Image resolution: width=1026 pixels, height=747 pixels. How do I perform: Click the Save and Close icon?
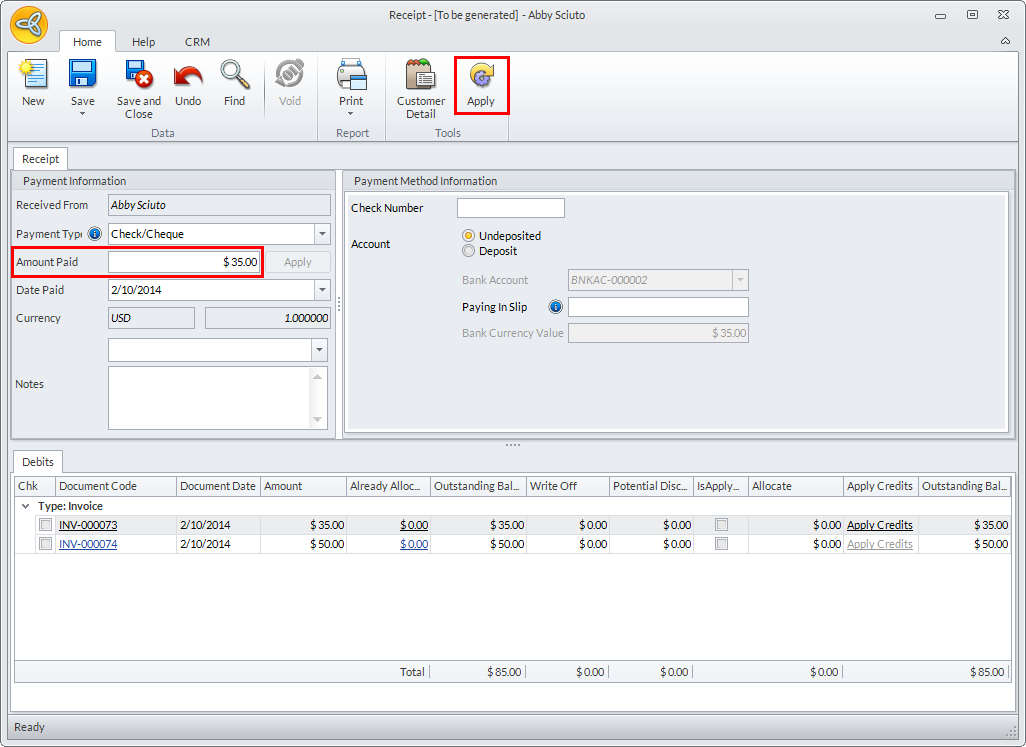click(138, 76)
